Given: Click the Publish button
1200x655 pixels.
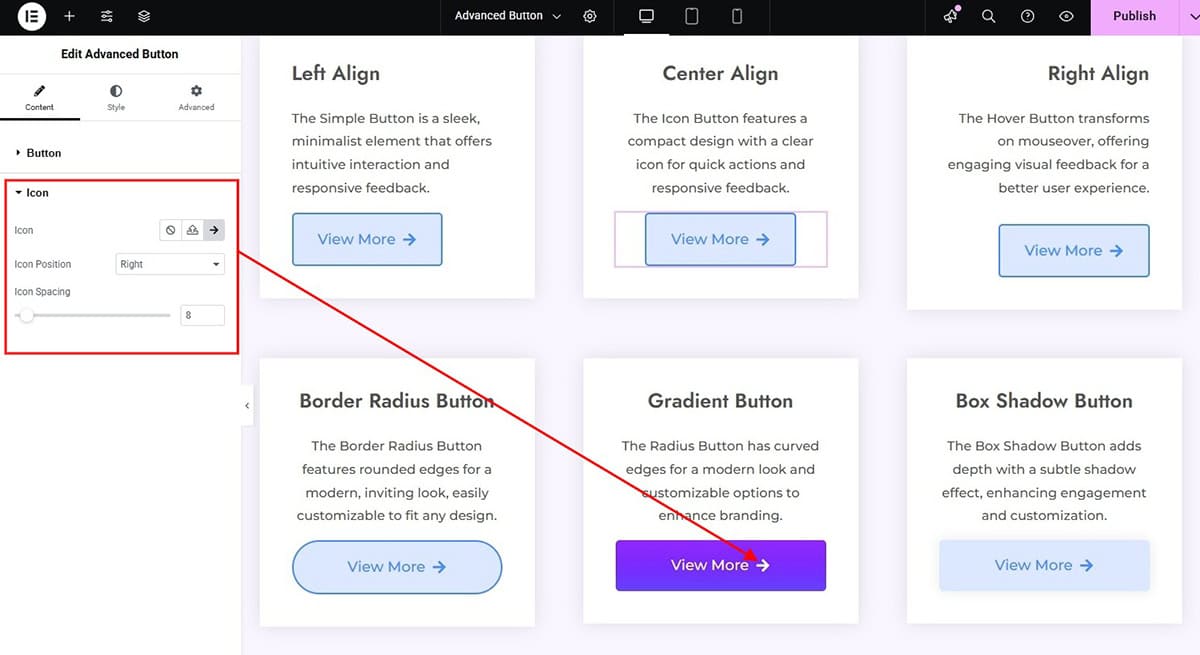Looking at the screenshot, I should coord(1134,16).
